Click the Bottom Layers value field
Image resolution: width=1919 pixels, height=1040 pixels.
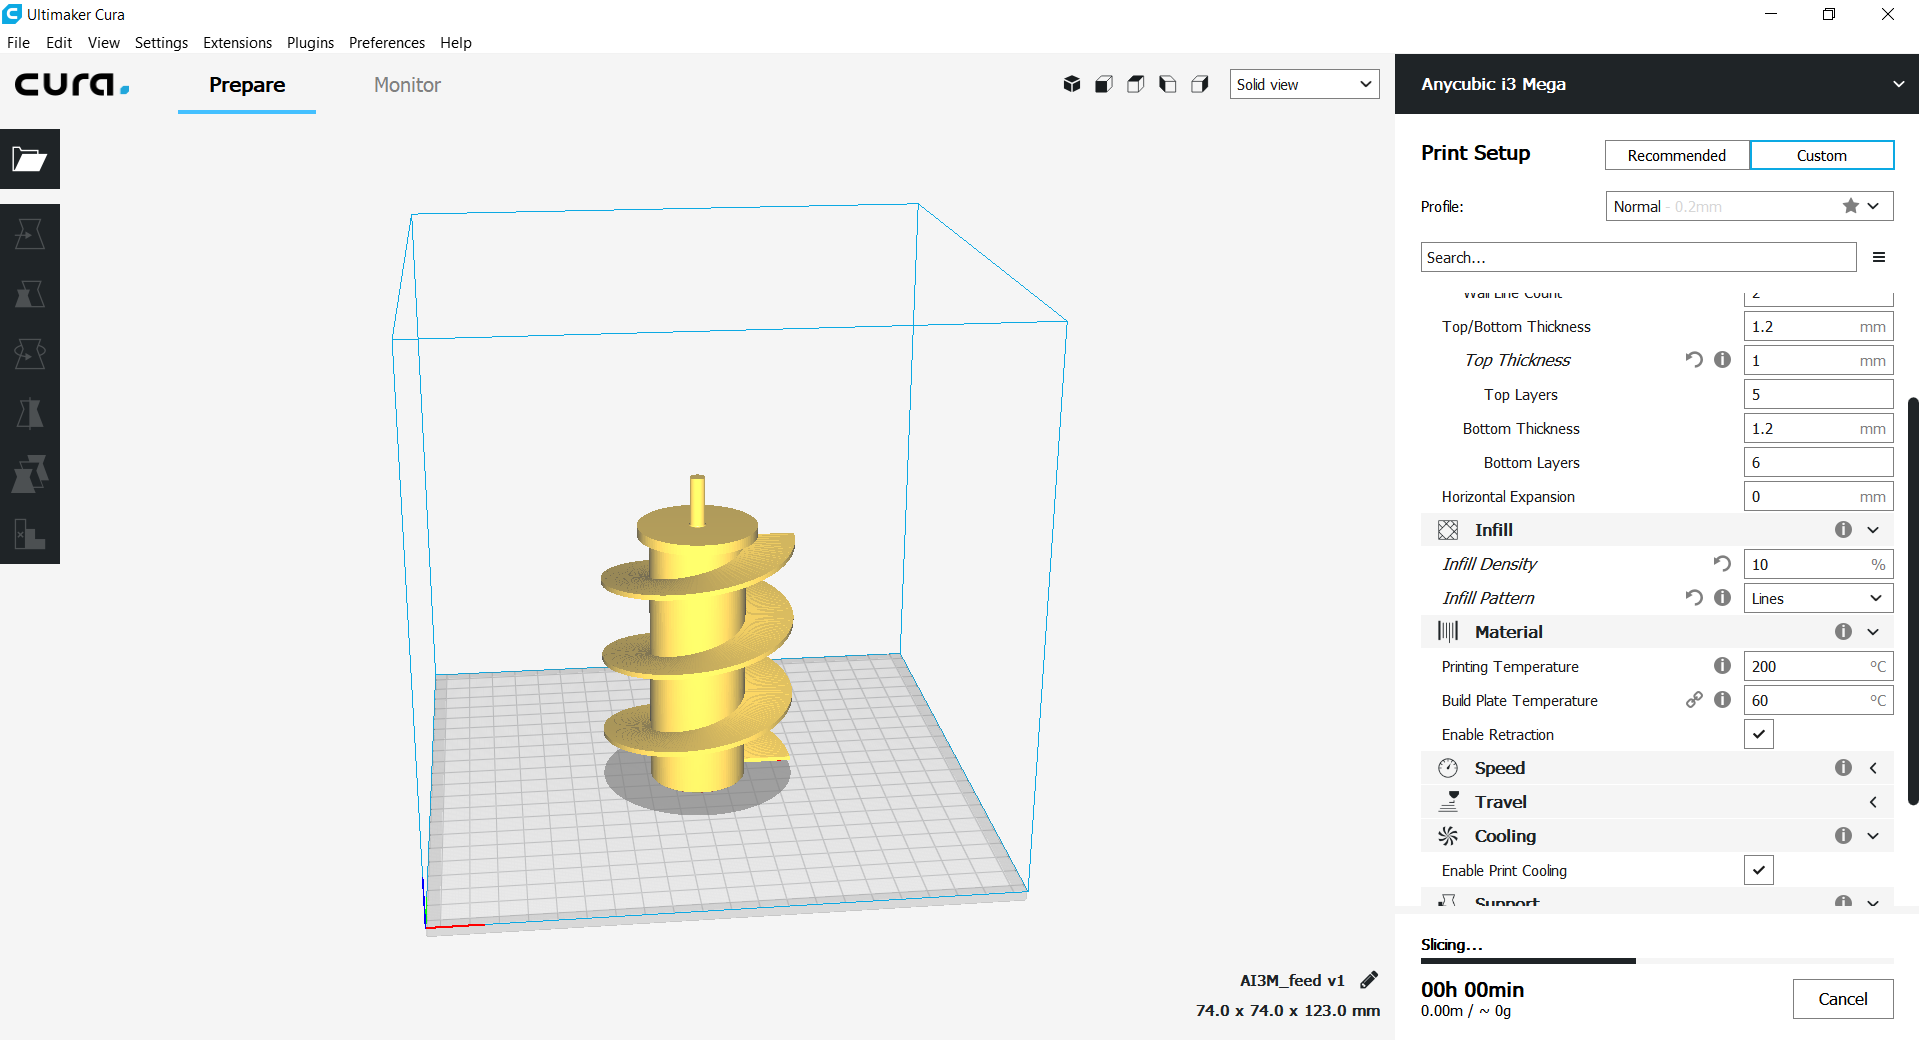click(x=1818, y=462)
